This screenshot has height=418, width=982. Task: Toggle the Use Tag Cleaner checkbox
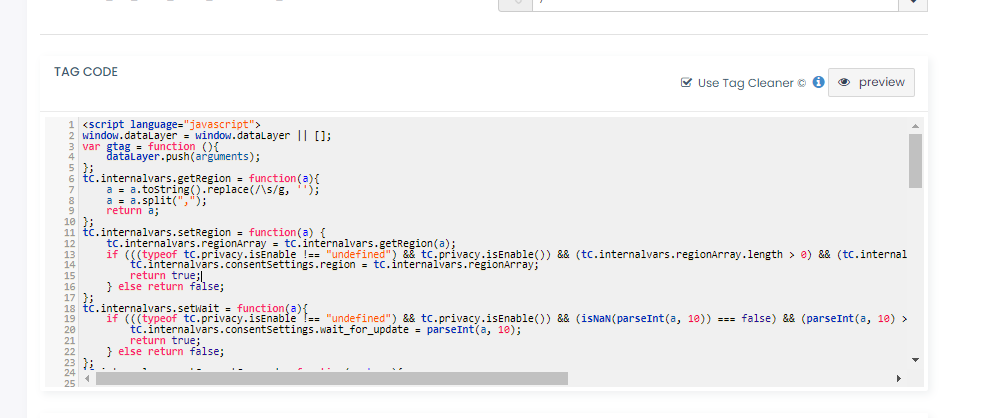[686, 83]
